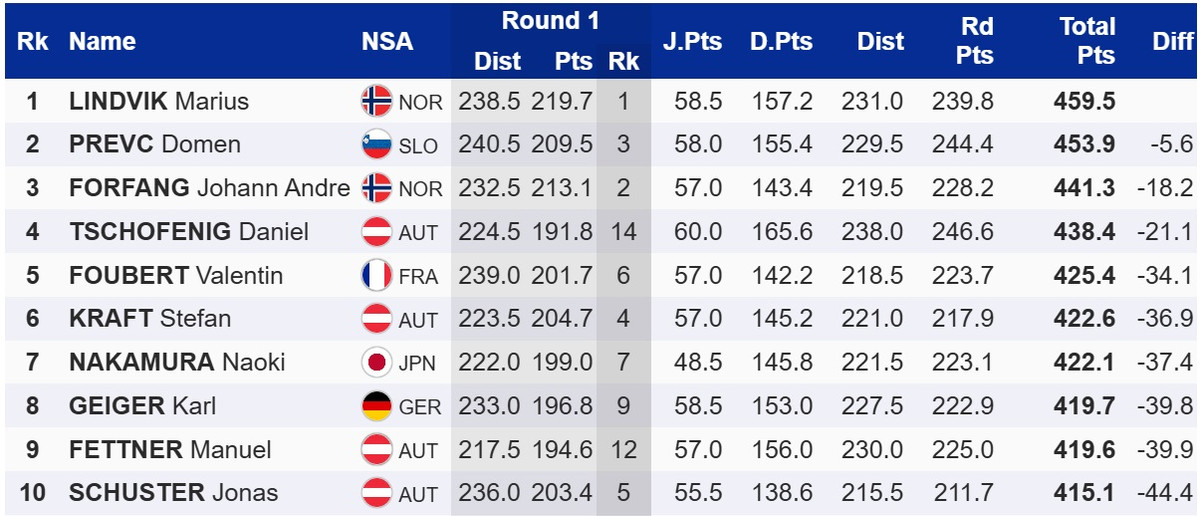Click the France flag in Foubert's row
1200x516 pixels.
376,275
